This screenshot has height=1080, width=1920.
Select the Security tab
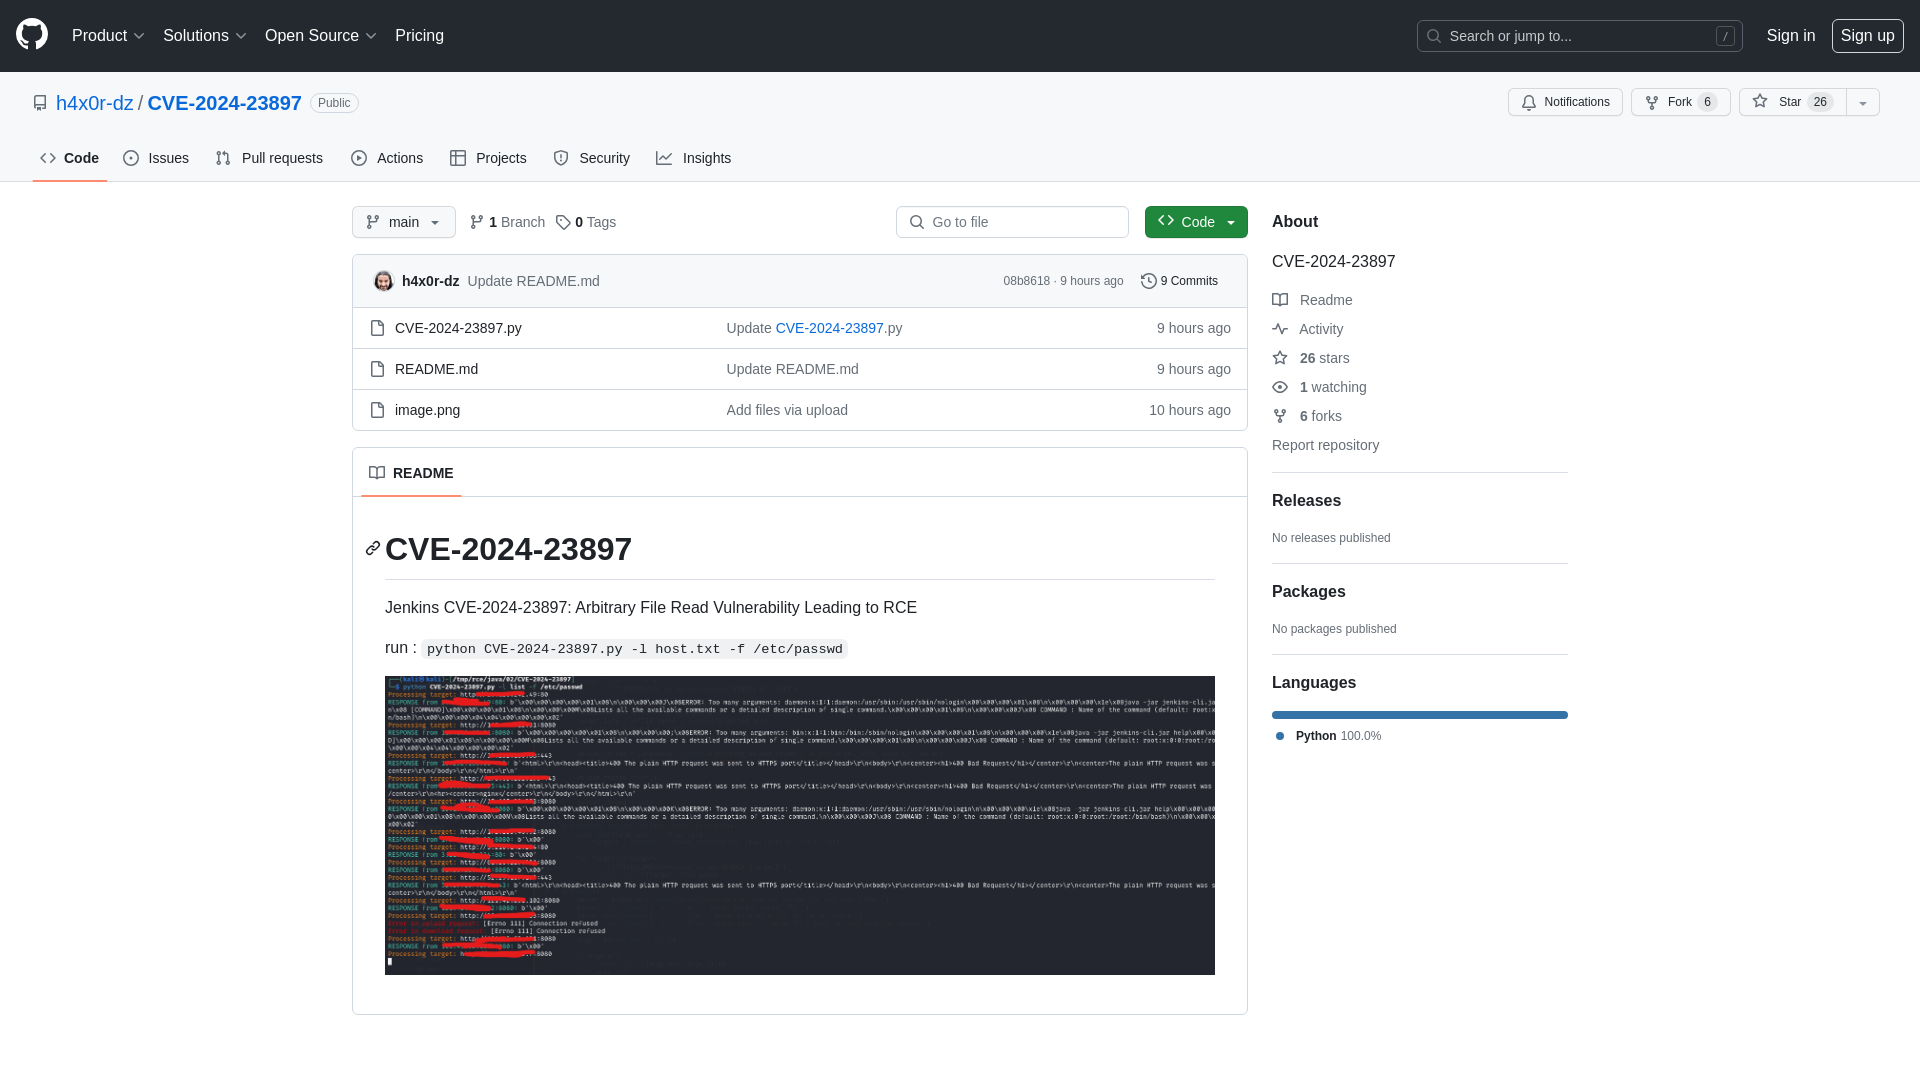coord(592,158)
